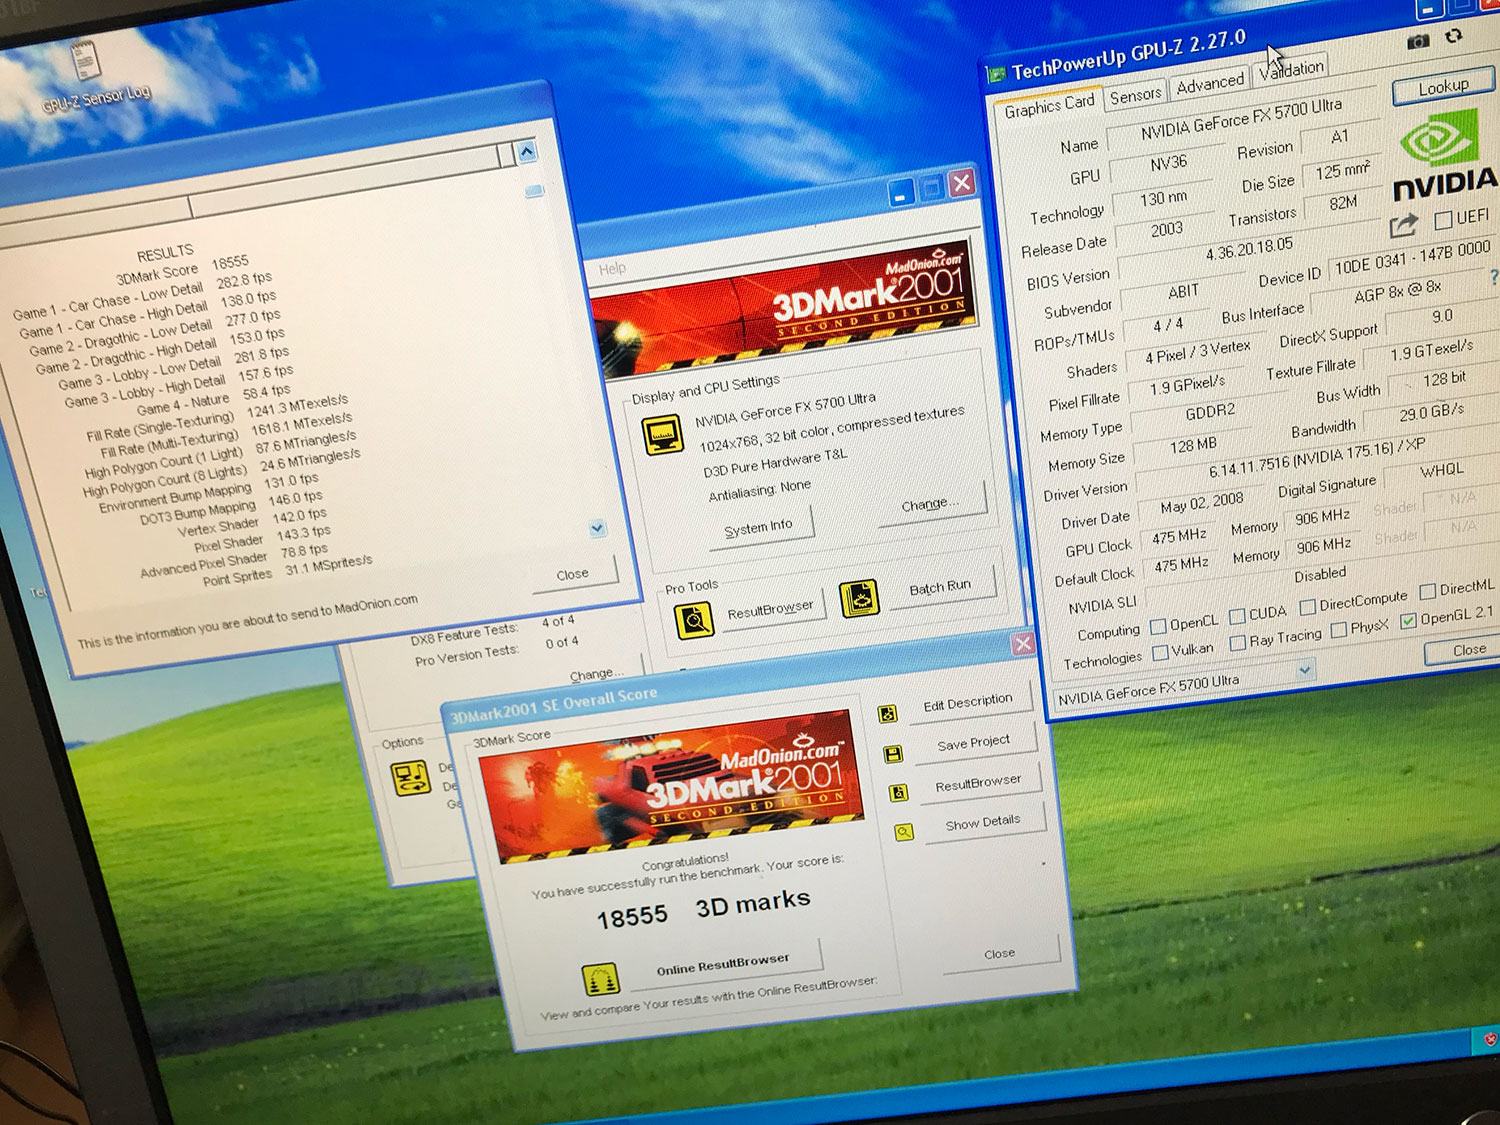Click the results list scroll down arrow
Image resolution: width=1500 pixels, height=1125 pixels.
point(597,528)
